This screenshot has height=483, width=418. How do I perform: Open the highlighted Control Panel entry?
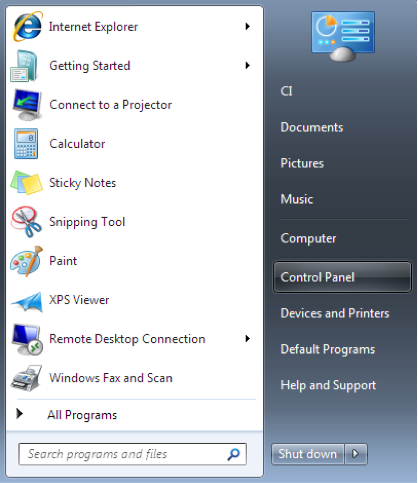[342, 277]
